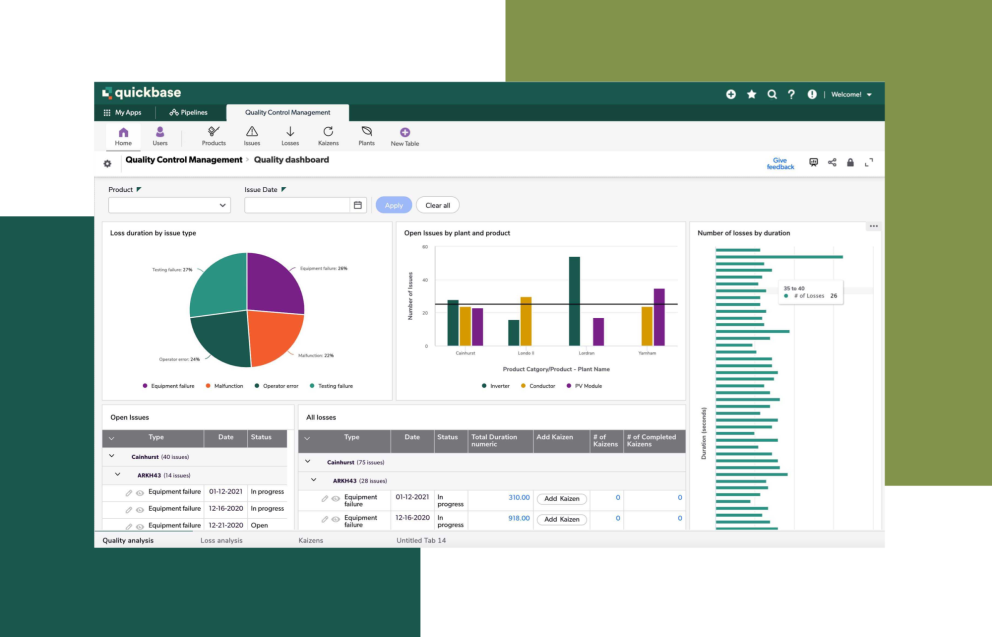Expand the Welcome! account menu
This screenshot has width=992, height=637.
click(x=851, y=94)
